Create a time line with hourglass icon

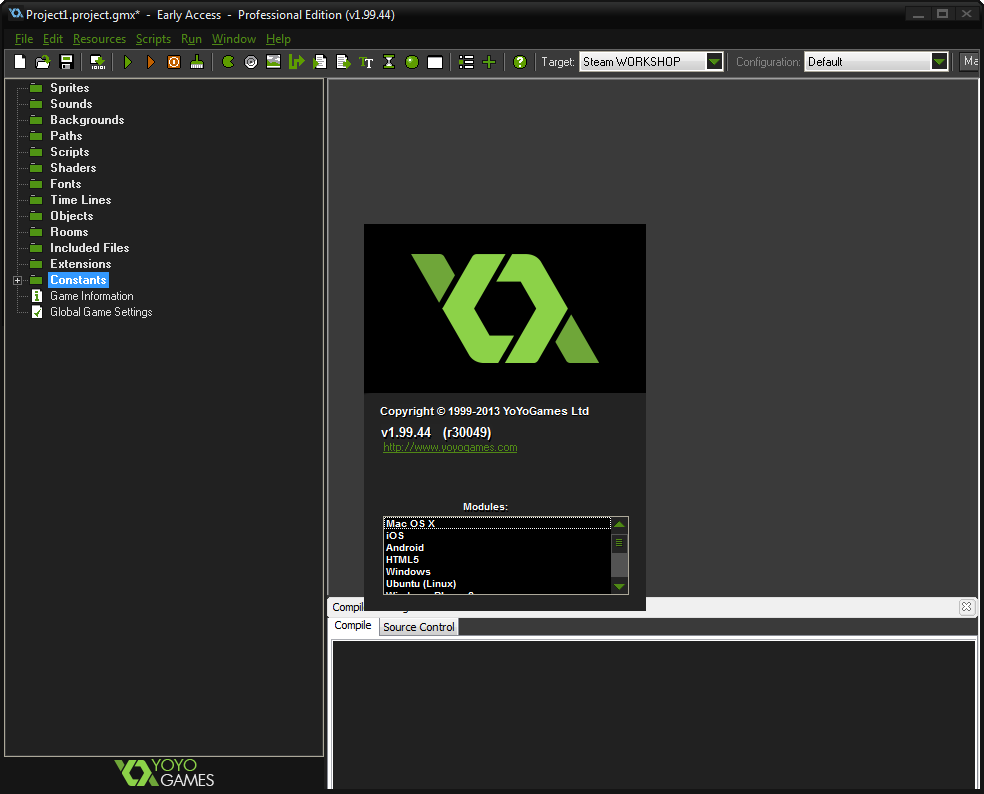click(x=389, y=62)
